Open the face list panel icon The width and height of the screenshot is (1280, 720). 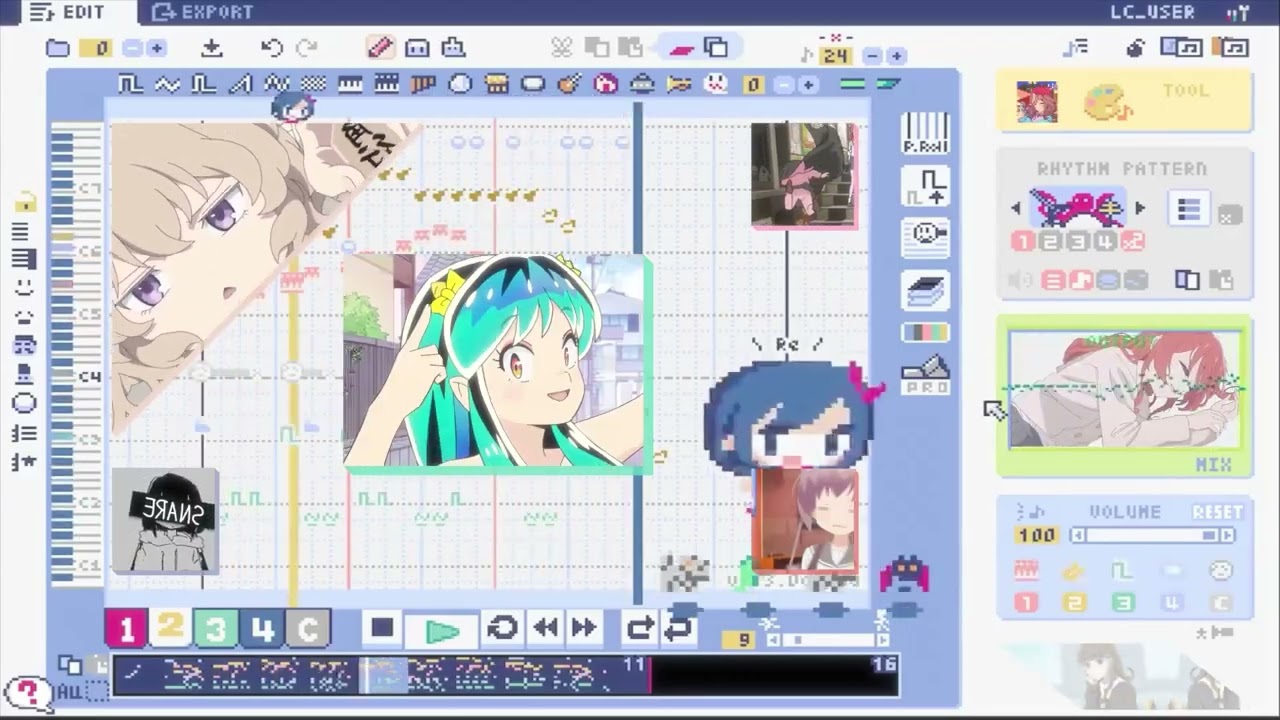pos(925,238)
